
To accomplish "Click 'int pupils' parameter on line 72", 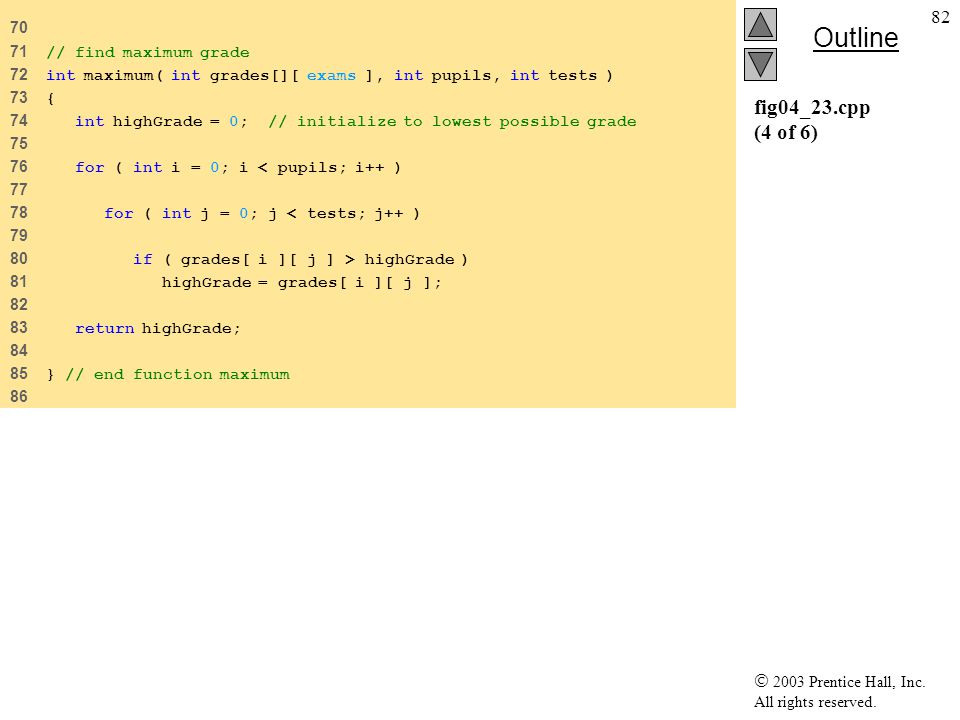I will 443,75.
